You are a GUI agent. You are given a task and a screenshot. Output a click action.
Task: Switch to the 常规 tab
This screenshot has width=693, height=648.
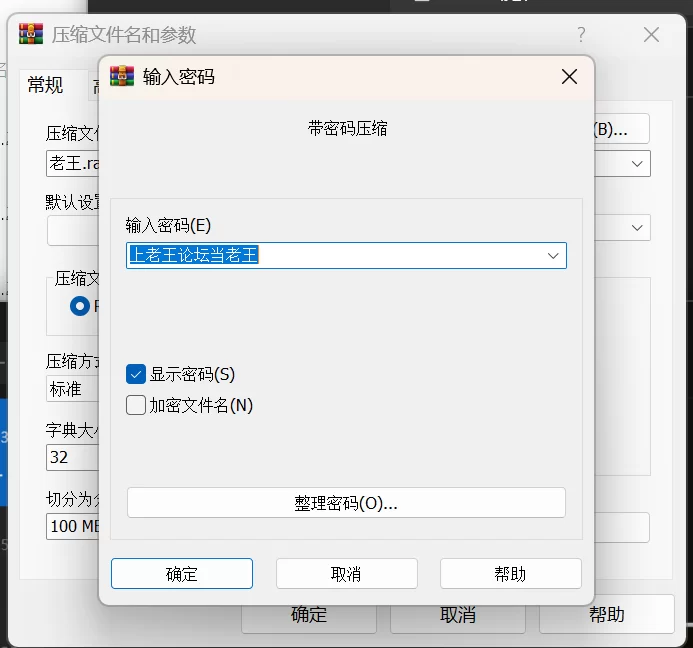point(45,86)
